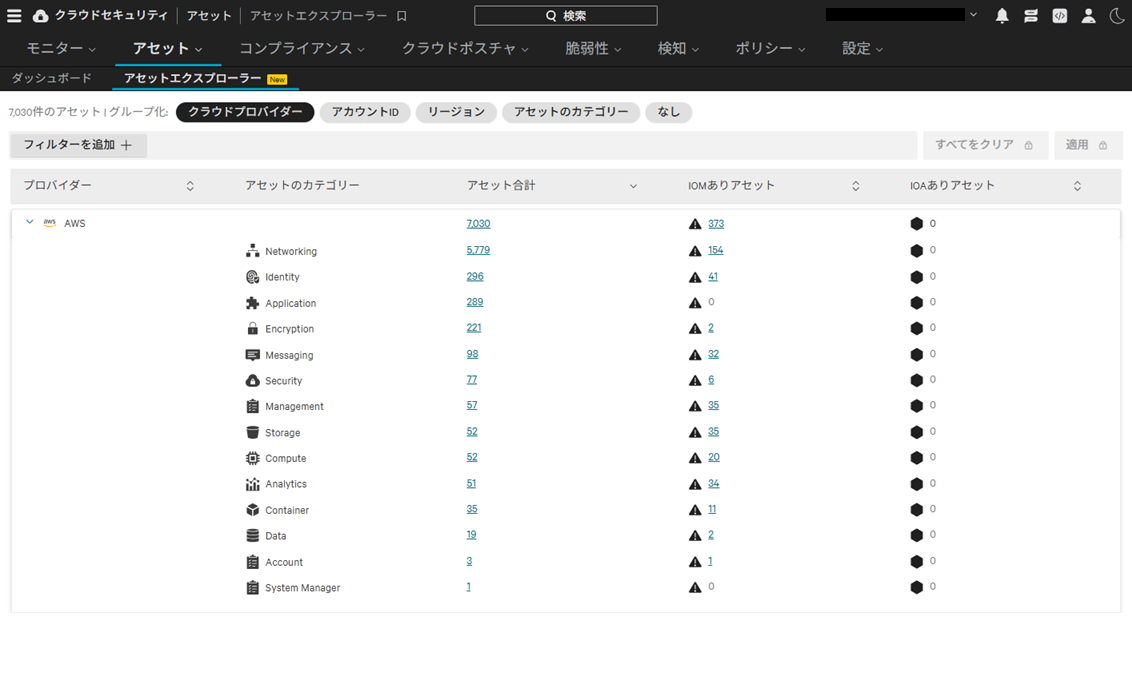The height and width of the screenshot is (700, 1132).
Task: Click the Networking category icon
Action: coord(253,251)
